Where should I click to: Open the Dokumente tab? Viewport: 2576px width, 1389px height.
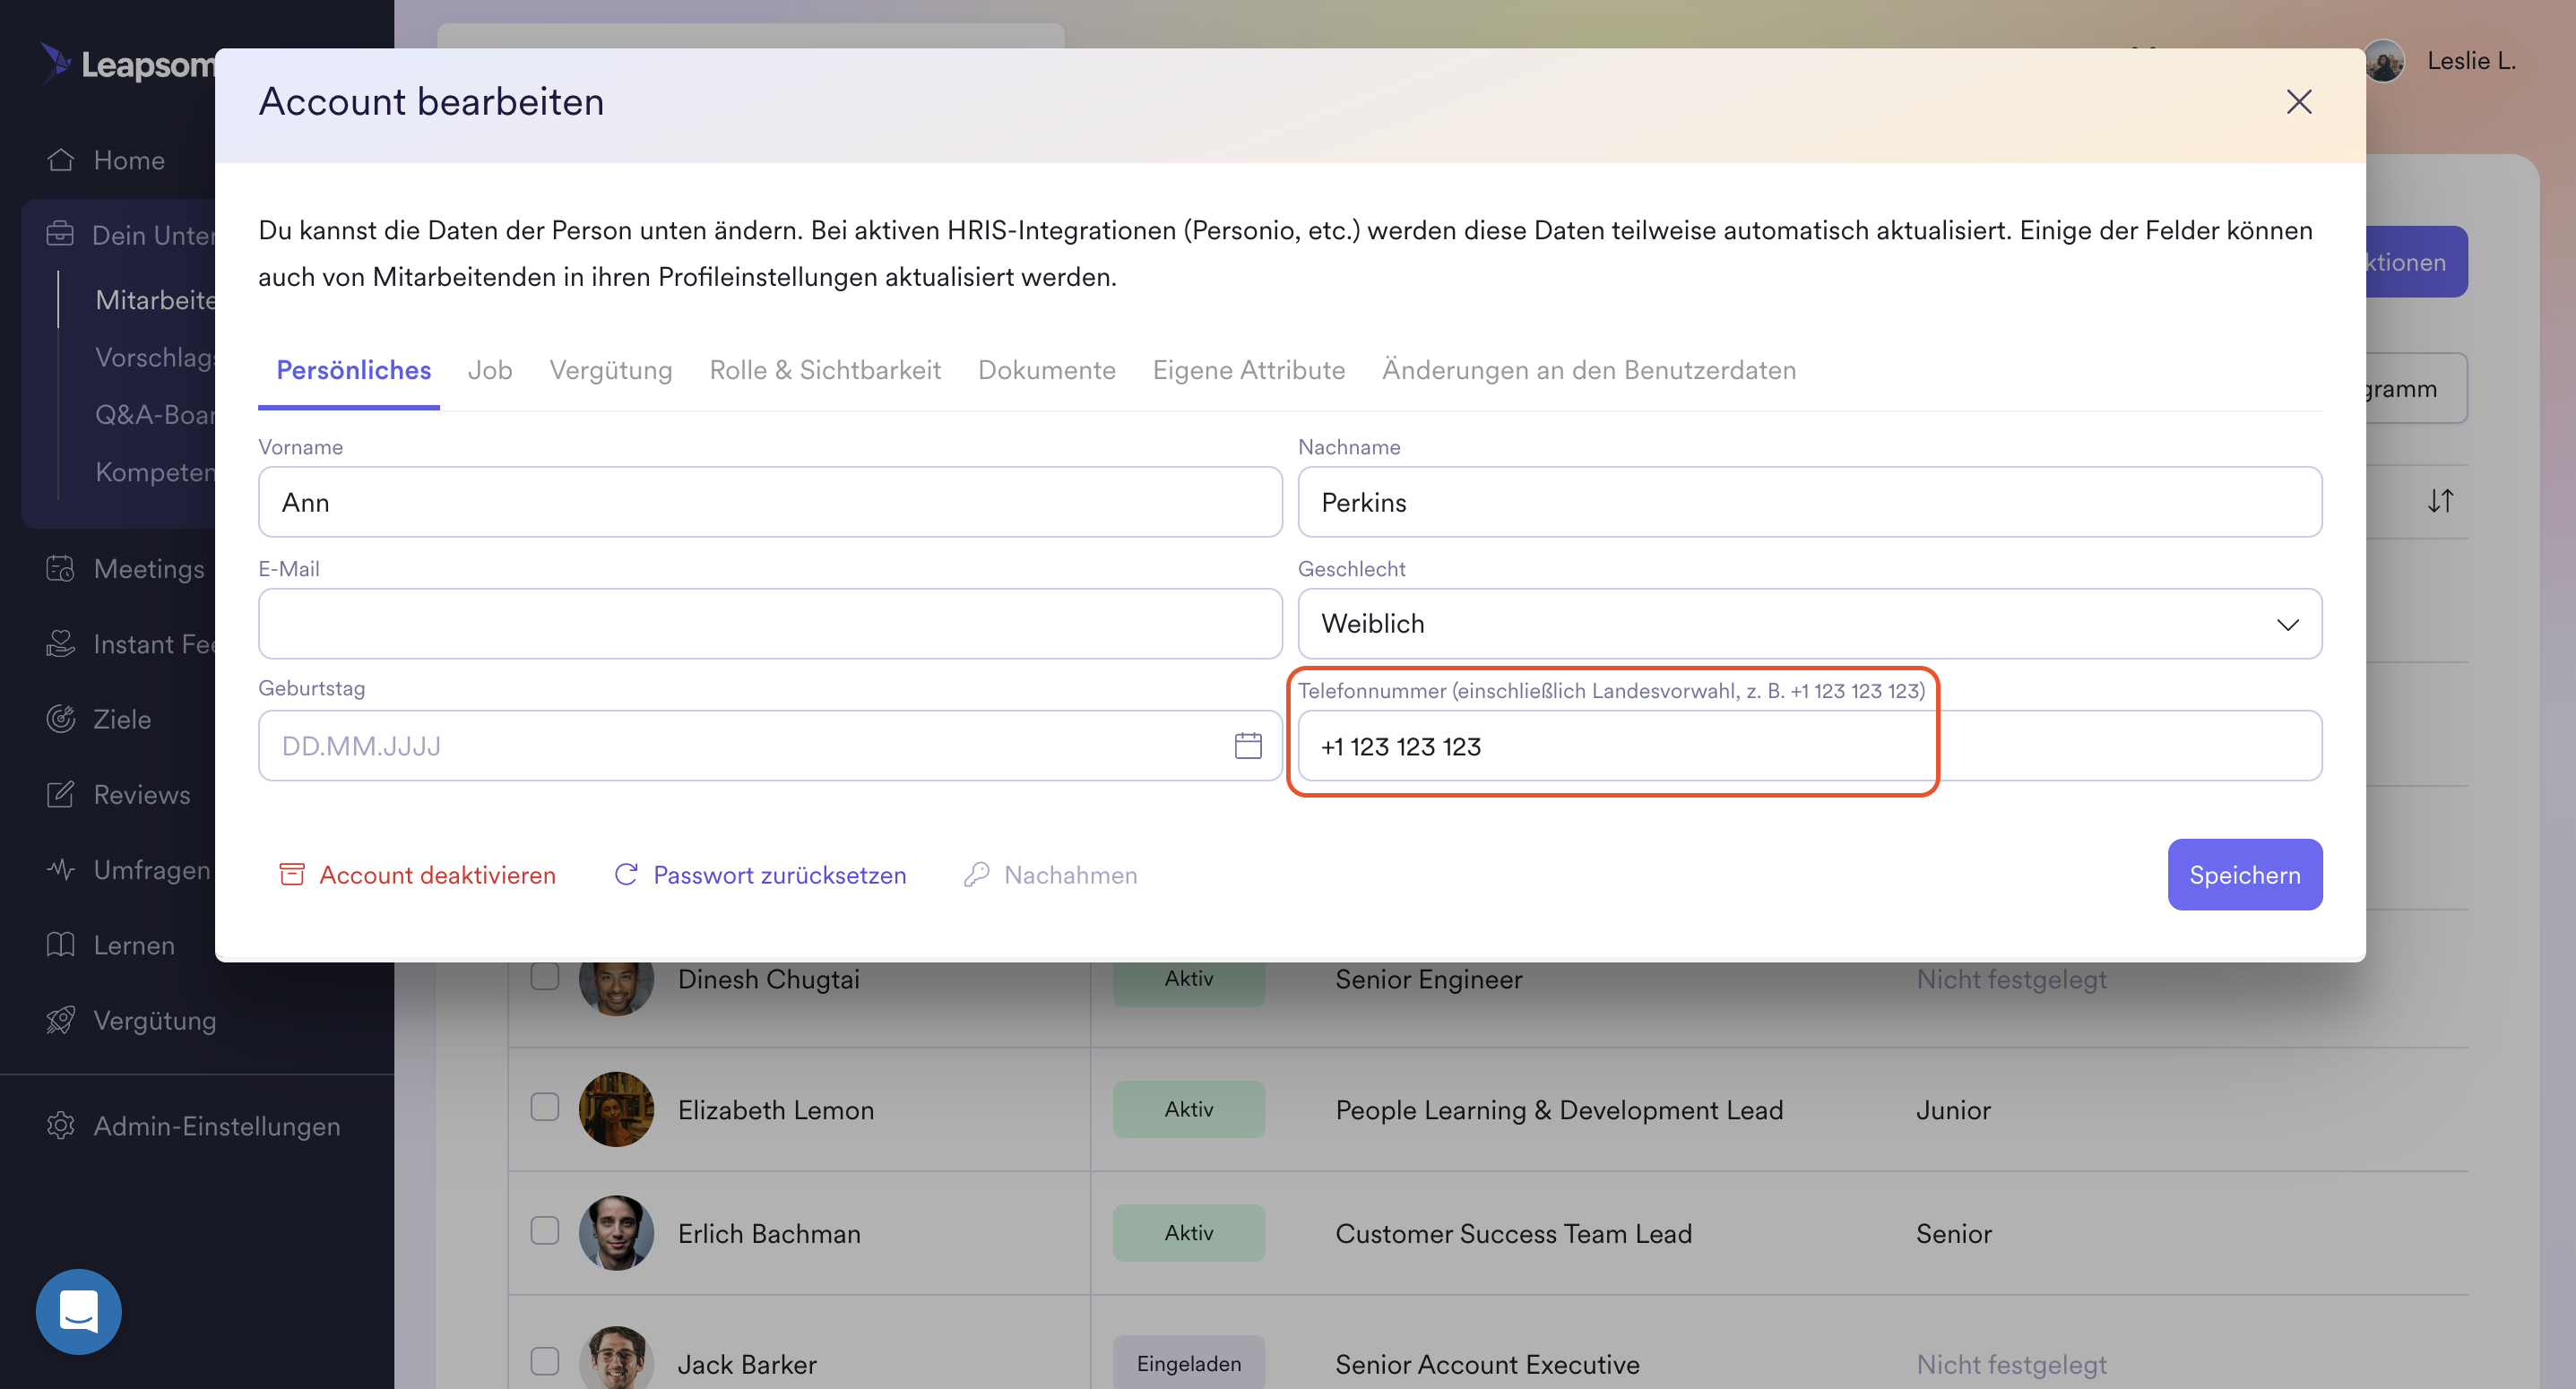[1046, 370]
